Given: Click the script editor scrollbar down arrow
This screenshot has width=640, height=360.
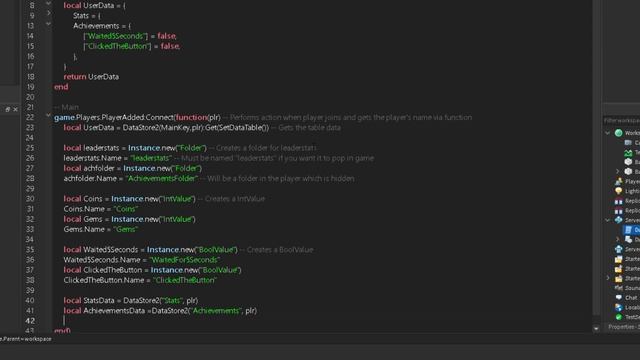Looking at the screenshot, I should point(596,328).
